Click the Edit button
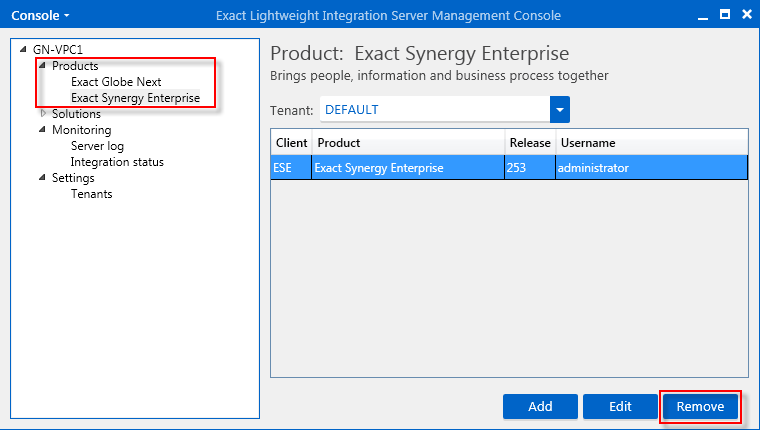The height and width of the screenshot is (430, 760). pos(620,406)
